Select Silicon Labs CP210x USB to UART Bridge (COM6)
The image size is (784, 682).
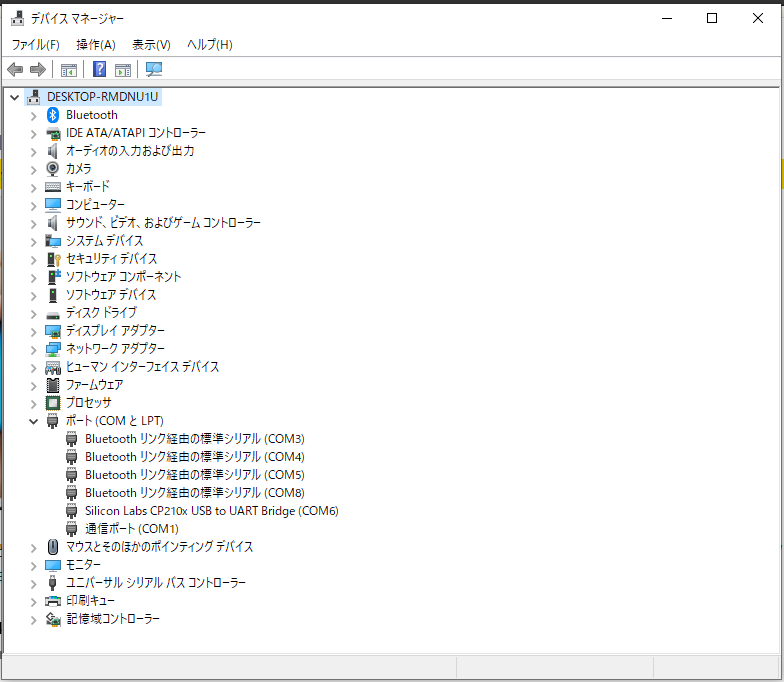click(212, 511)
